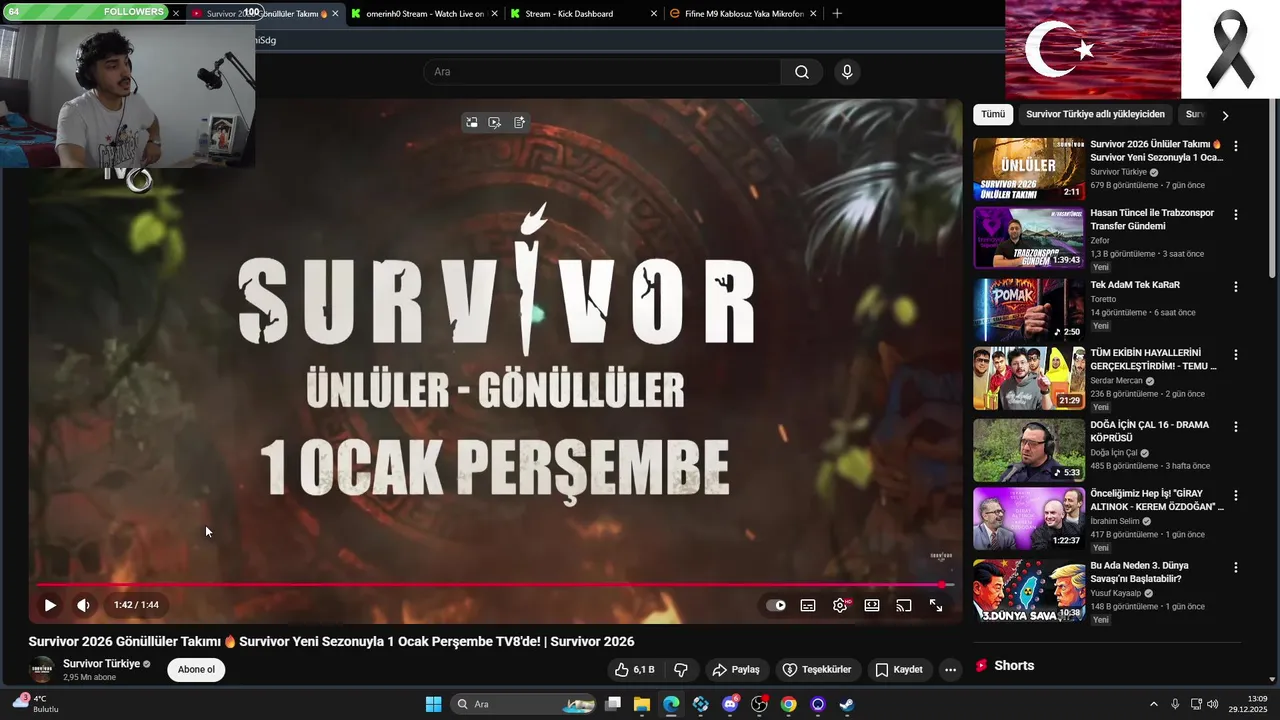The width and height of the screenshot is (1280, 720).
Task: Toggle the autoplay switch in player
Action: (x=776, y=605)
